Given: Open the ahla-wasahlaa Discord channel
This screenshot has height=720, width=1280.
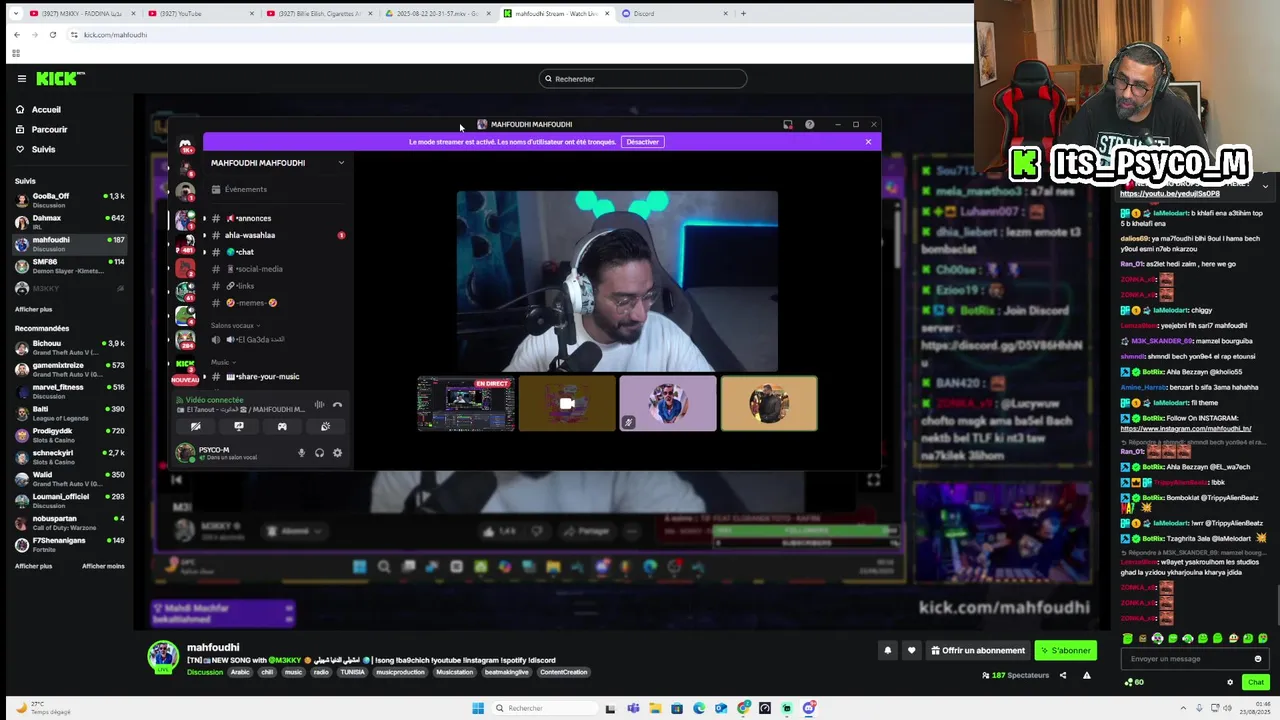Looking at the screenshot, I should 249,235.
